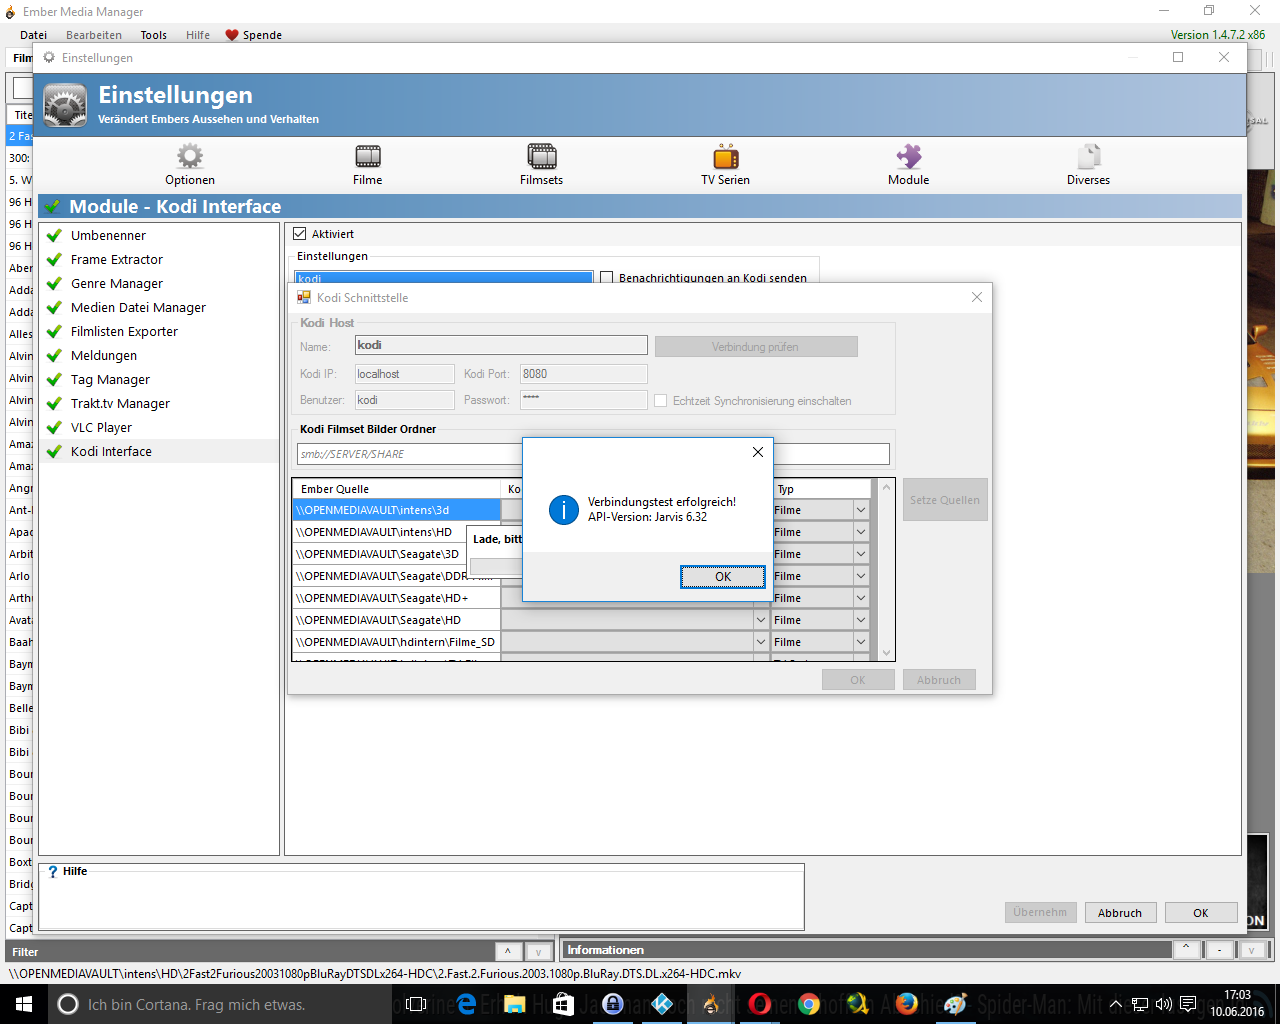Open Typ dropdown for Seagate\HD+ row

(860, 598)
